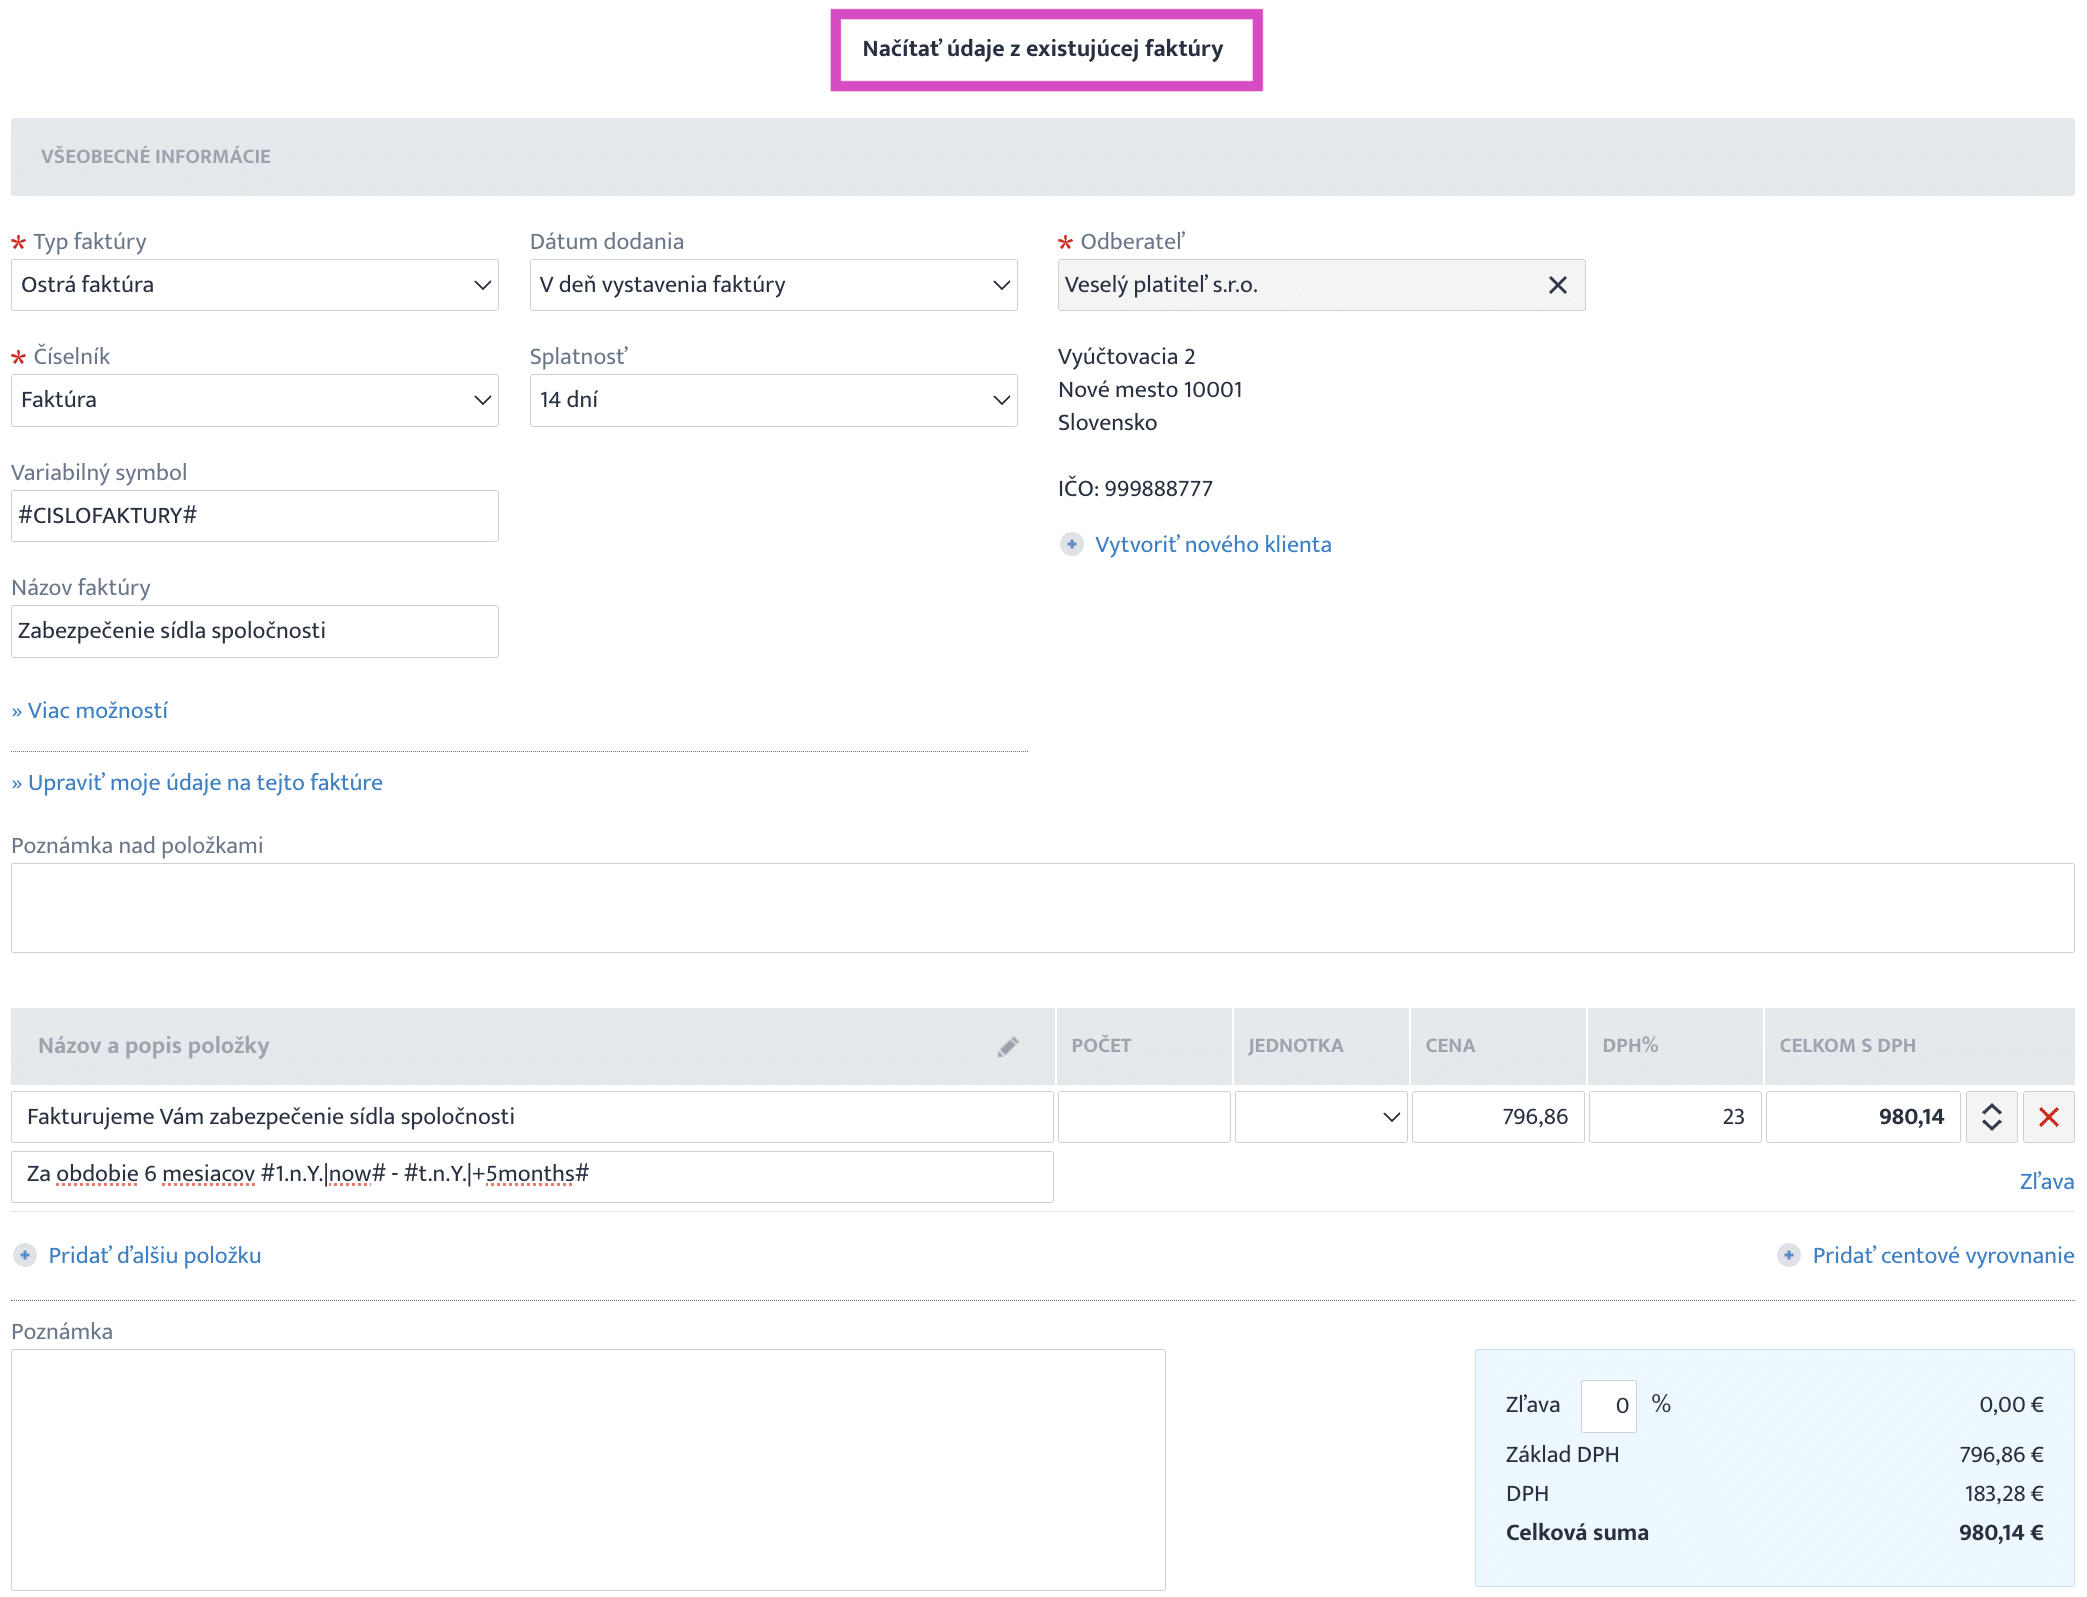The image size is (2087, 1597).
Task: Click plus icon beside Pridať centové vyrovnanie
Action: pyautogui.click(x=1788, y=1255)
